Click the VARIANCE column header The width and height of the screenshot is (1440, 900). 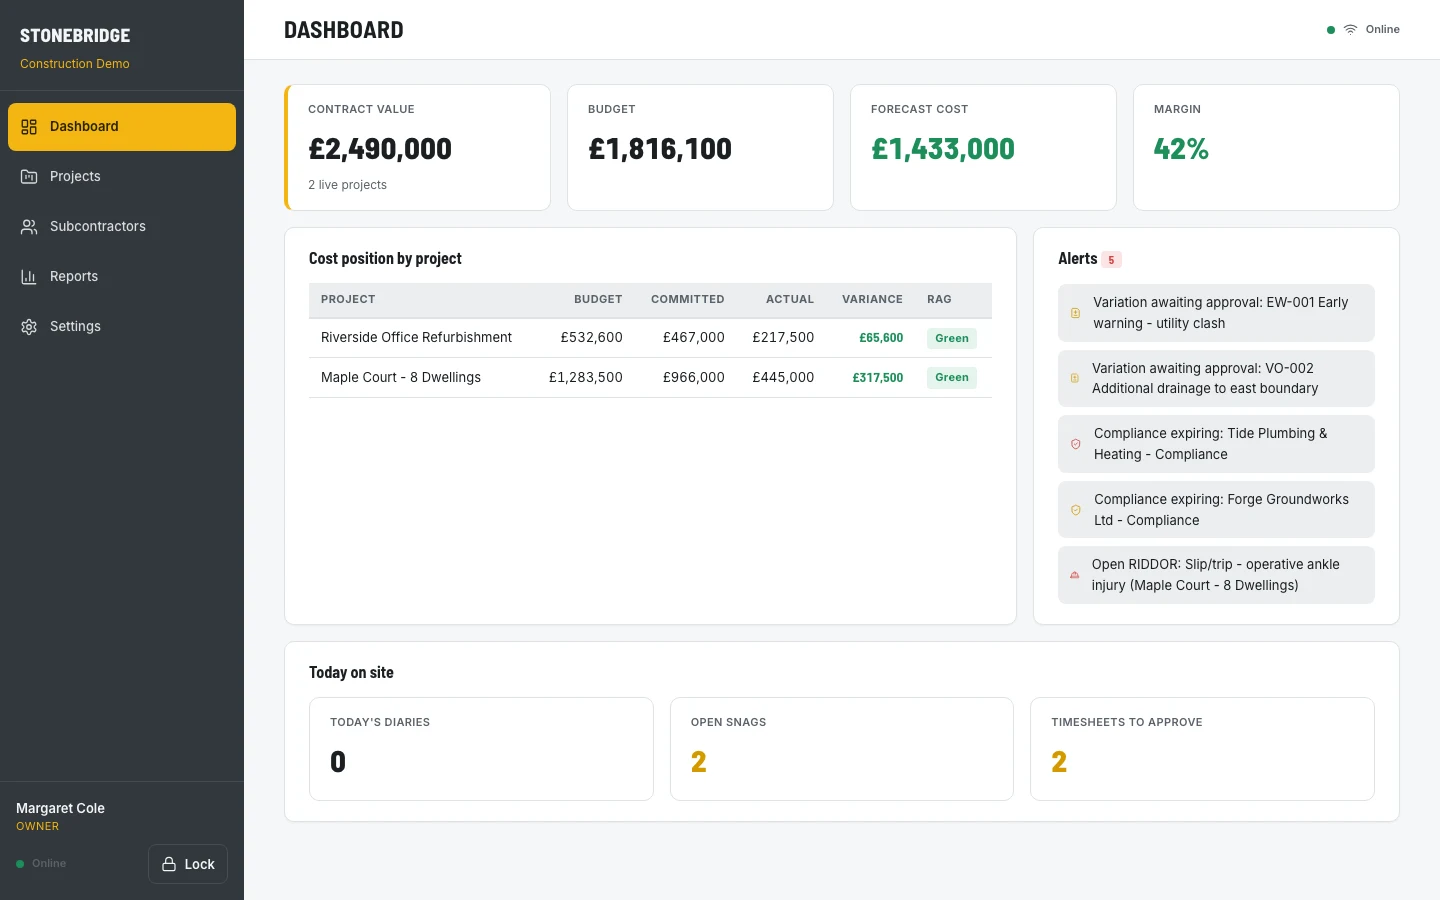(x=872, y=300)
